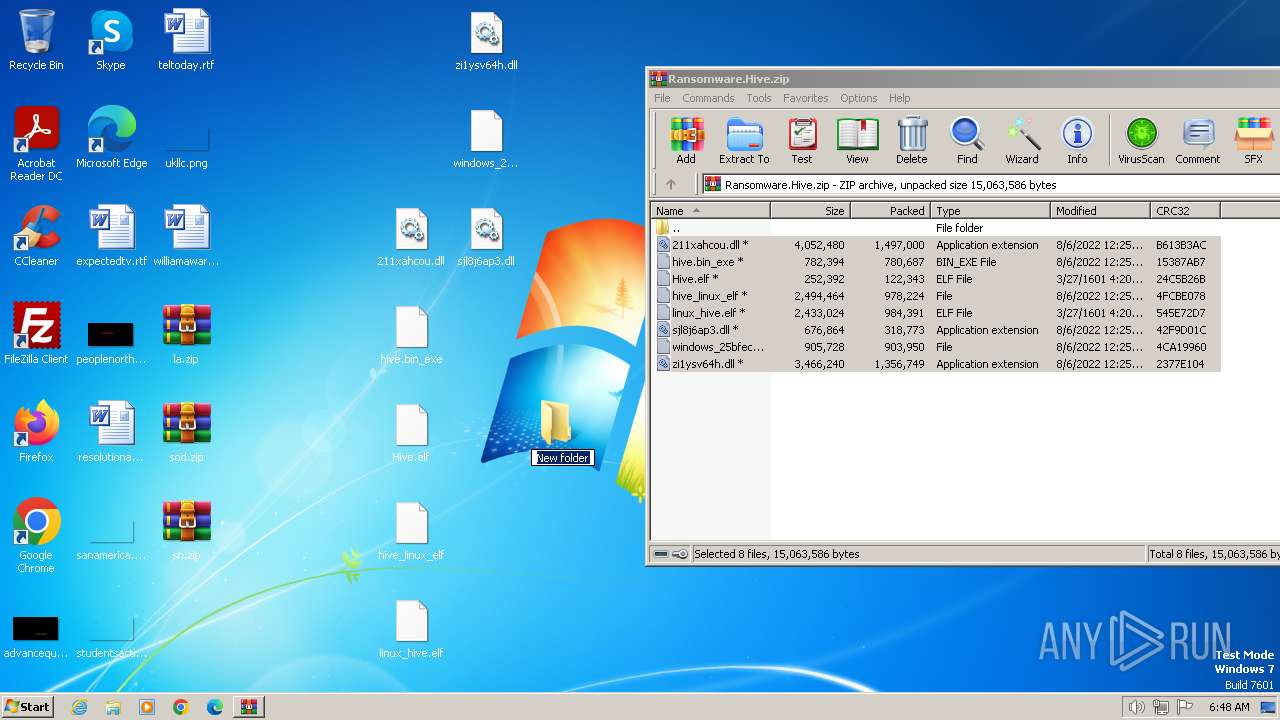Screen dimensions: 1280x720
Task: Open the View tool in WinRAR
Action: tap(857, 140)
